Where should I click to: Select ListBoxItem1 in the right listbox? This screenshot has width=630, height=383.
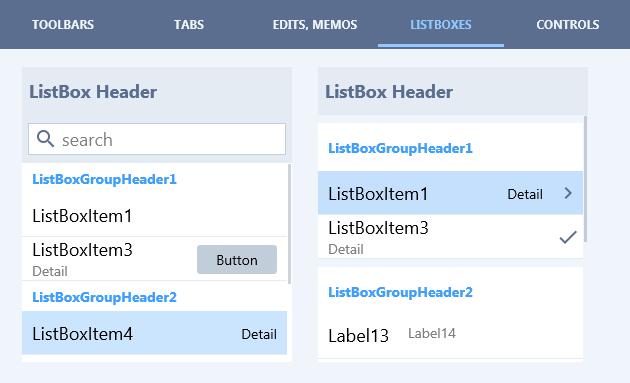[x=450, y=193]
